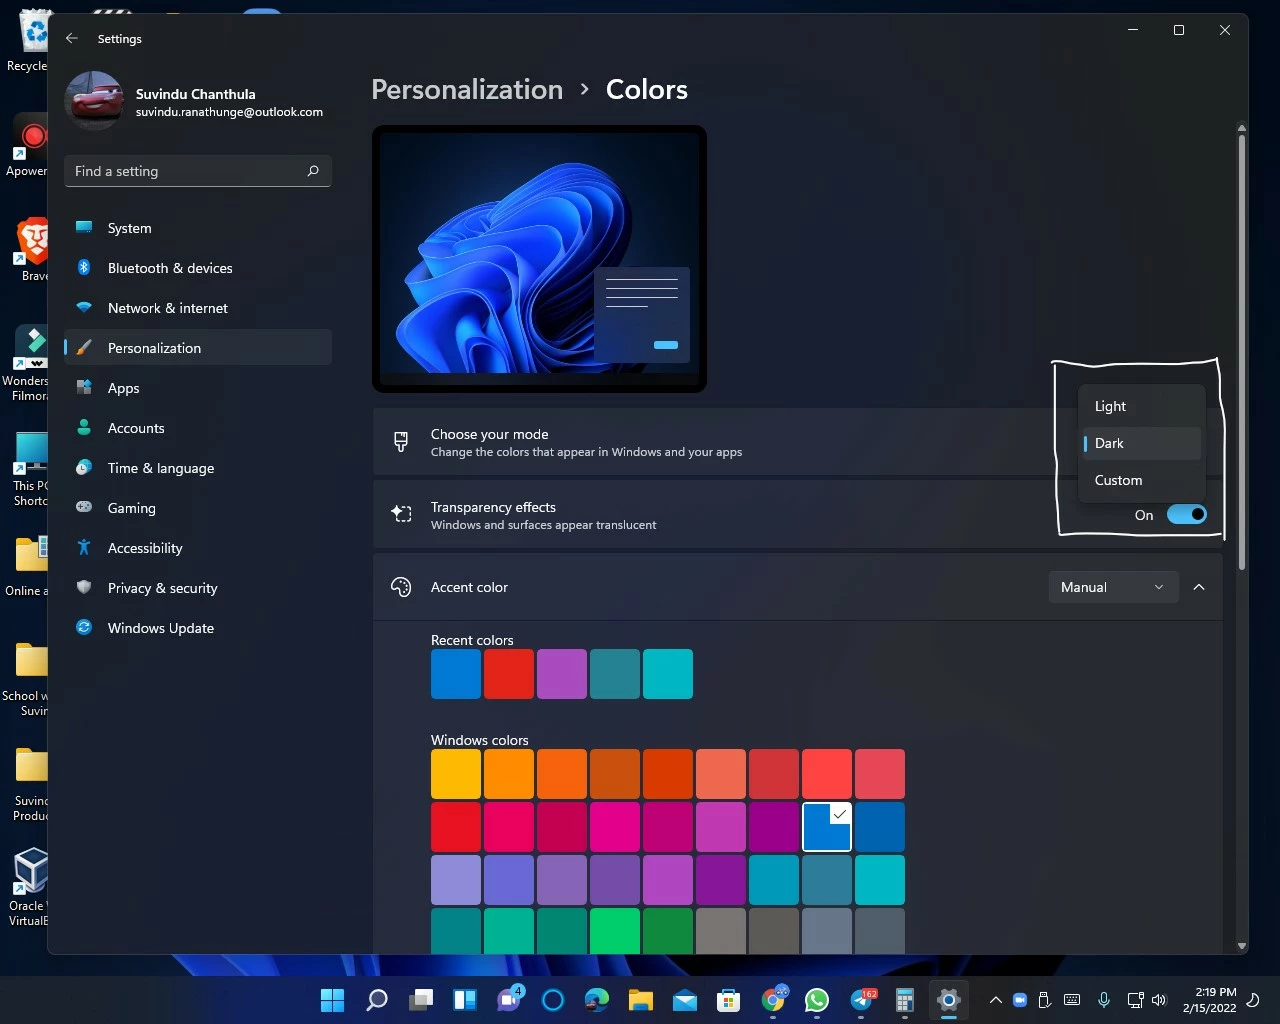The image size is (1280, 1024).
Task: Open taskbar Search magnifier
Action: click(x=377, y=1000)
